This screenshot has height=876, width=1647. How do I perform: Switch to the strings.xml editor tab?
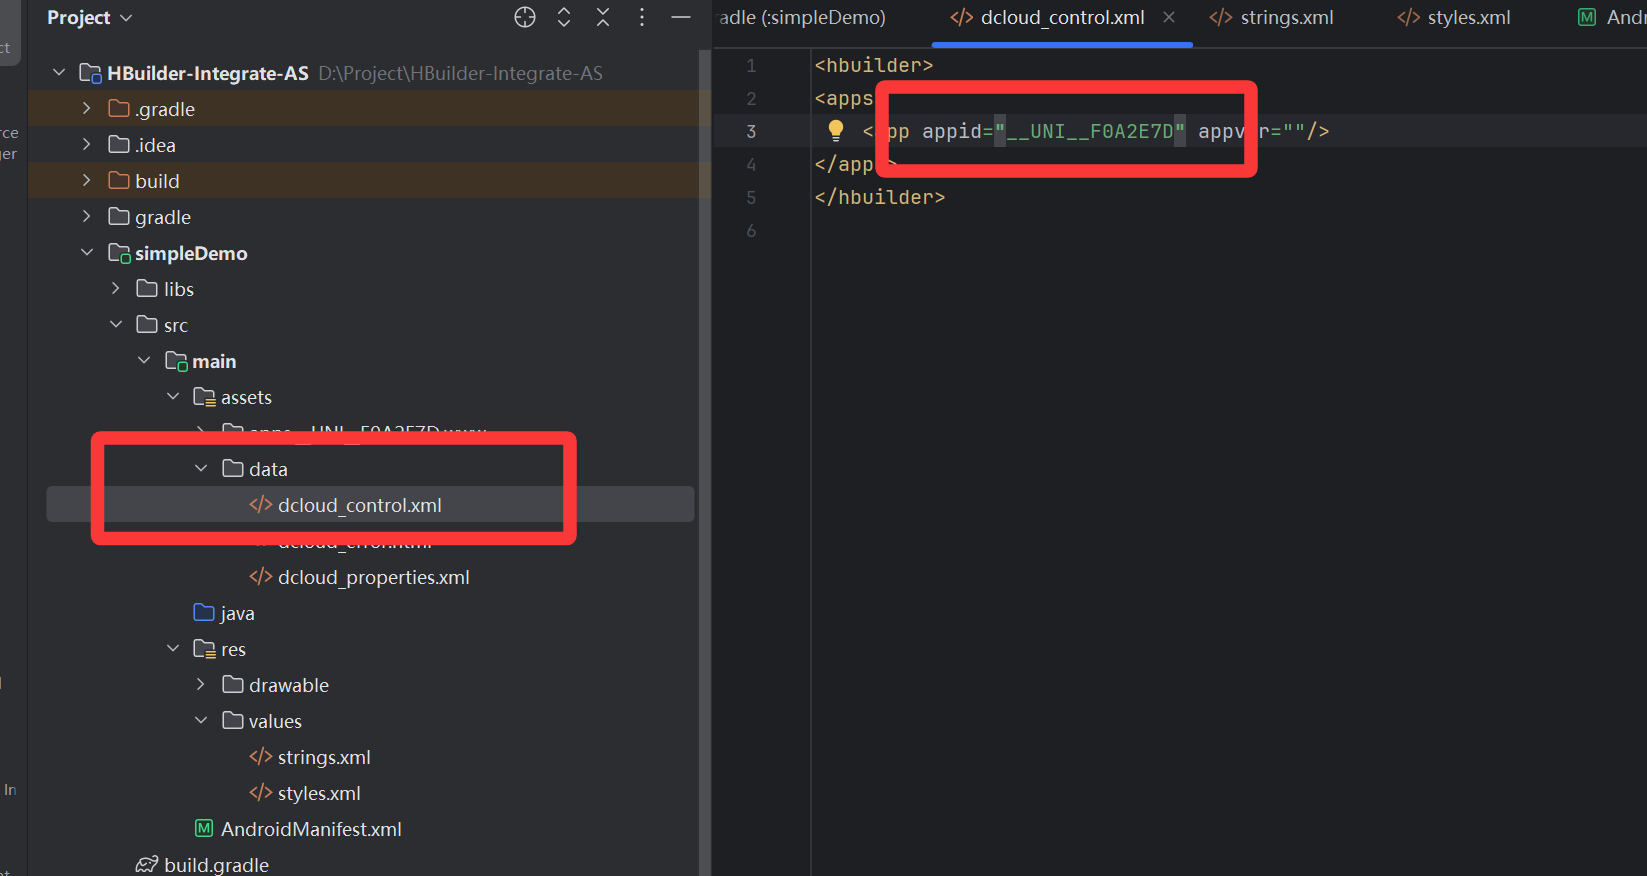1271,17
